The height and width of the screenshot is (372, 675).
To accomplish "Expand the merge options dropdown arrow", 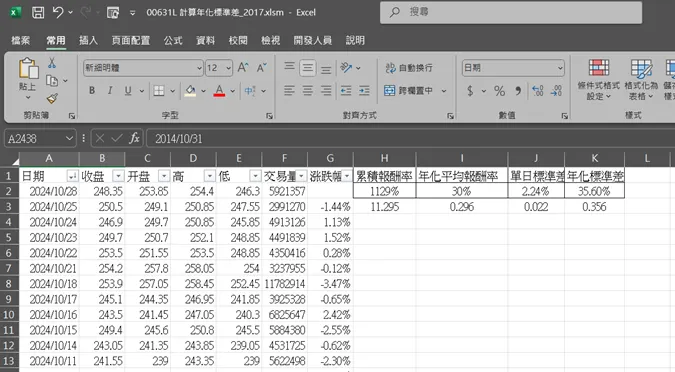I will (x=444, y=91).
